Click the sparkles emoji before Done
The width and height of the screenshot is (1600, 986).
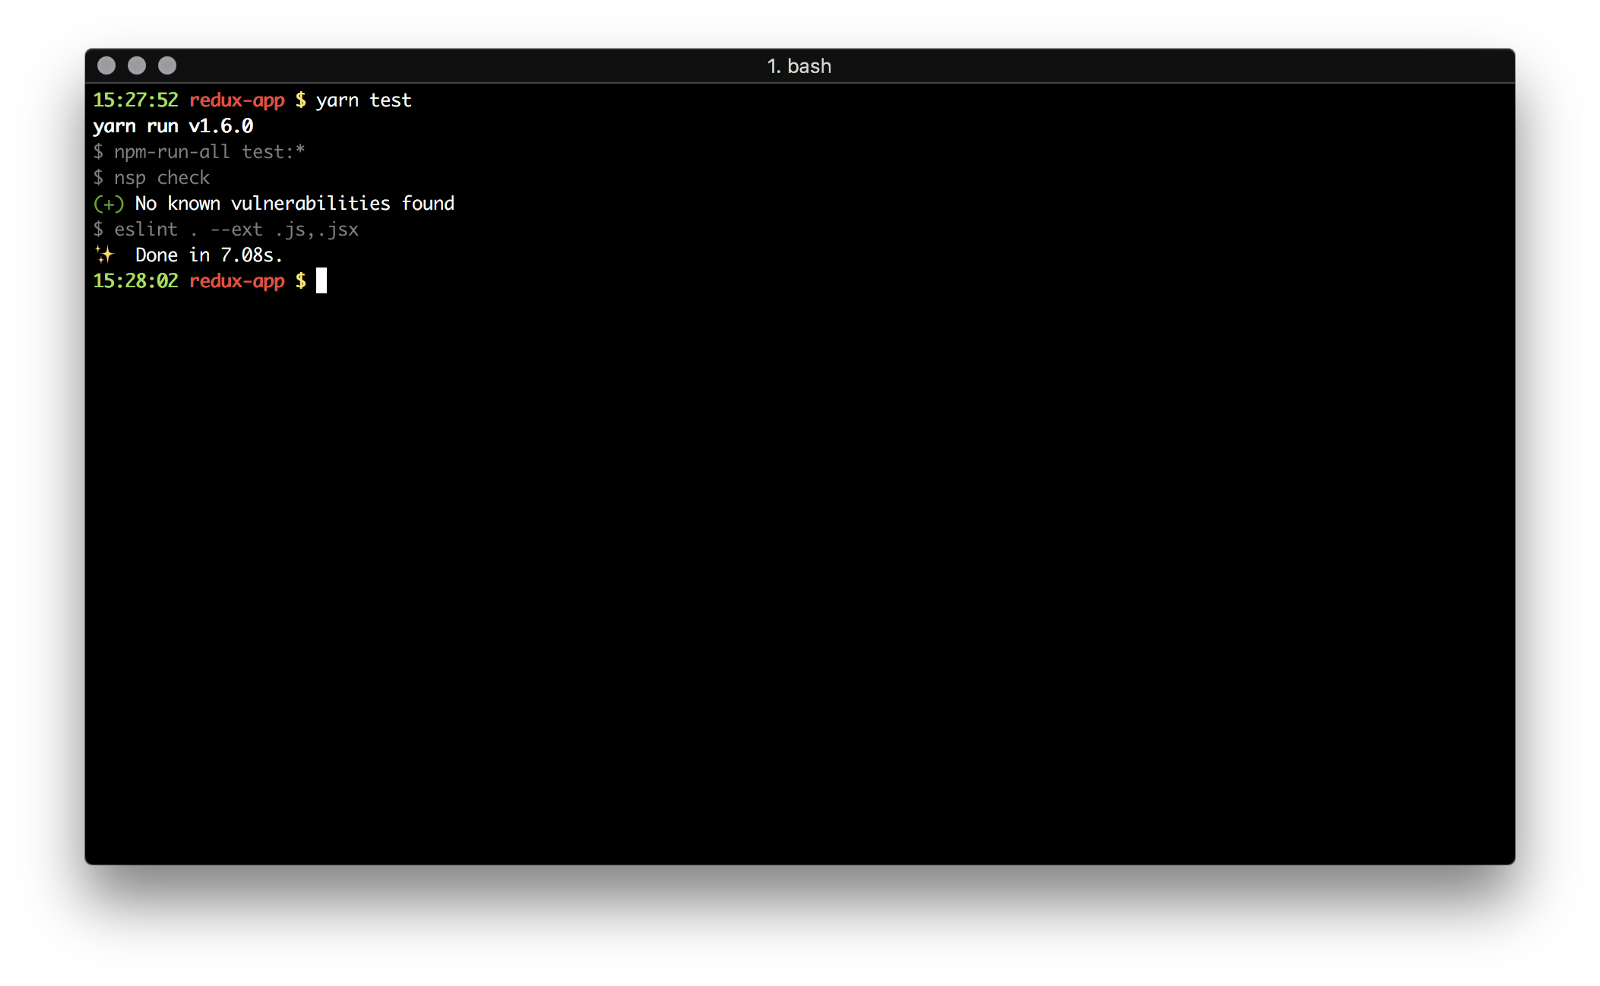(105, 255)
